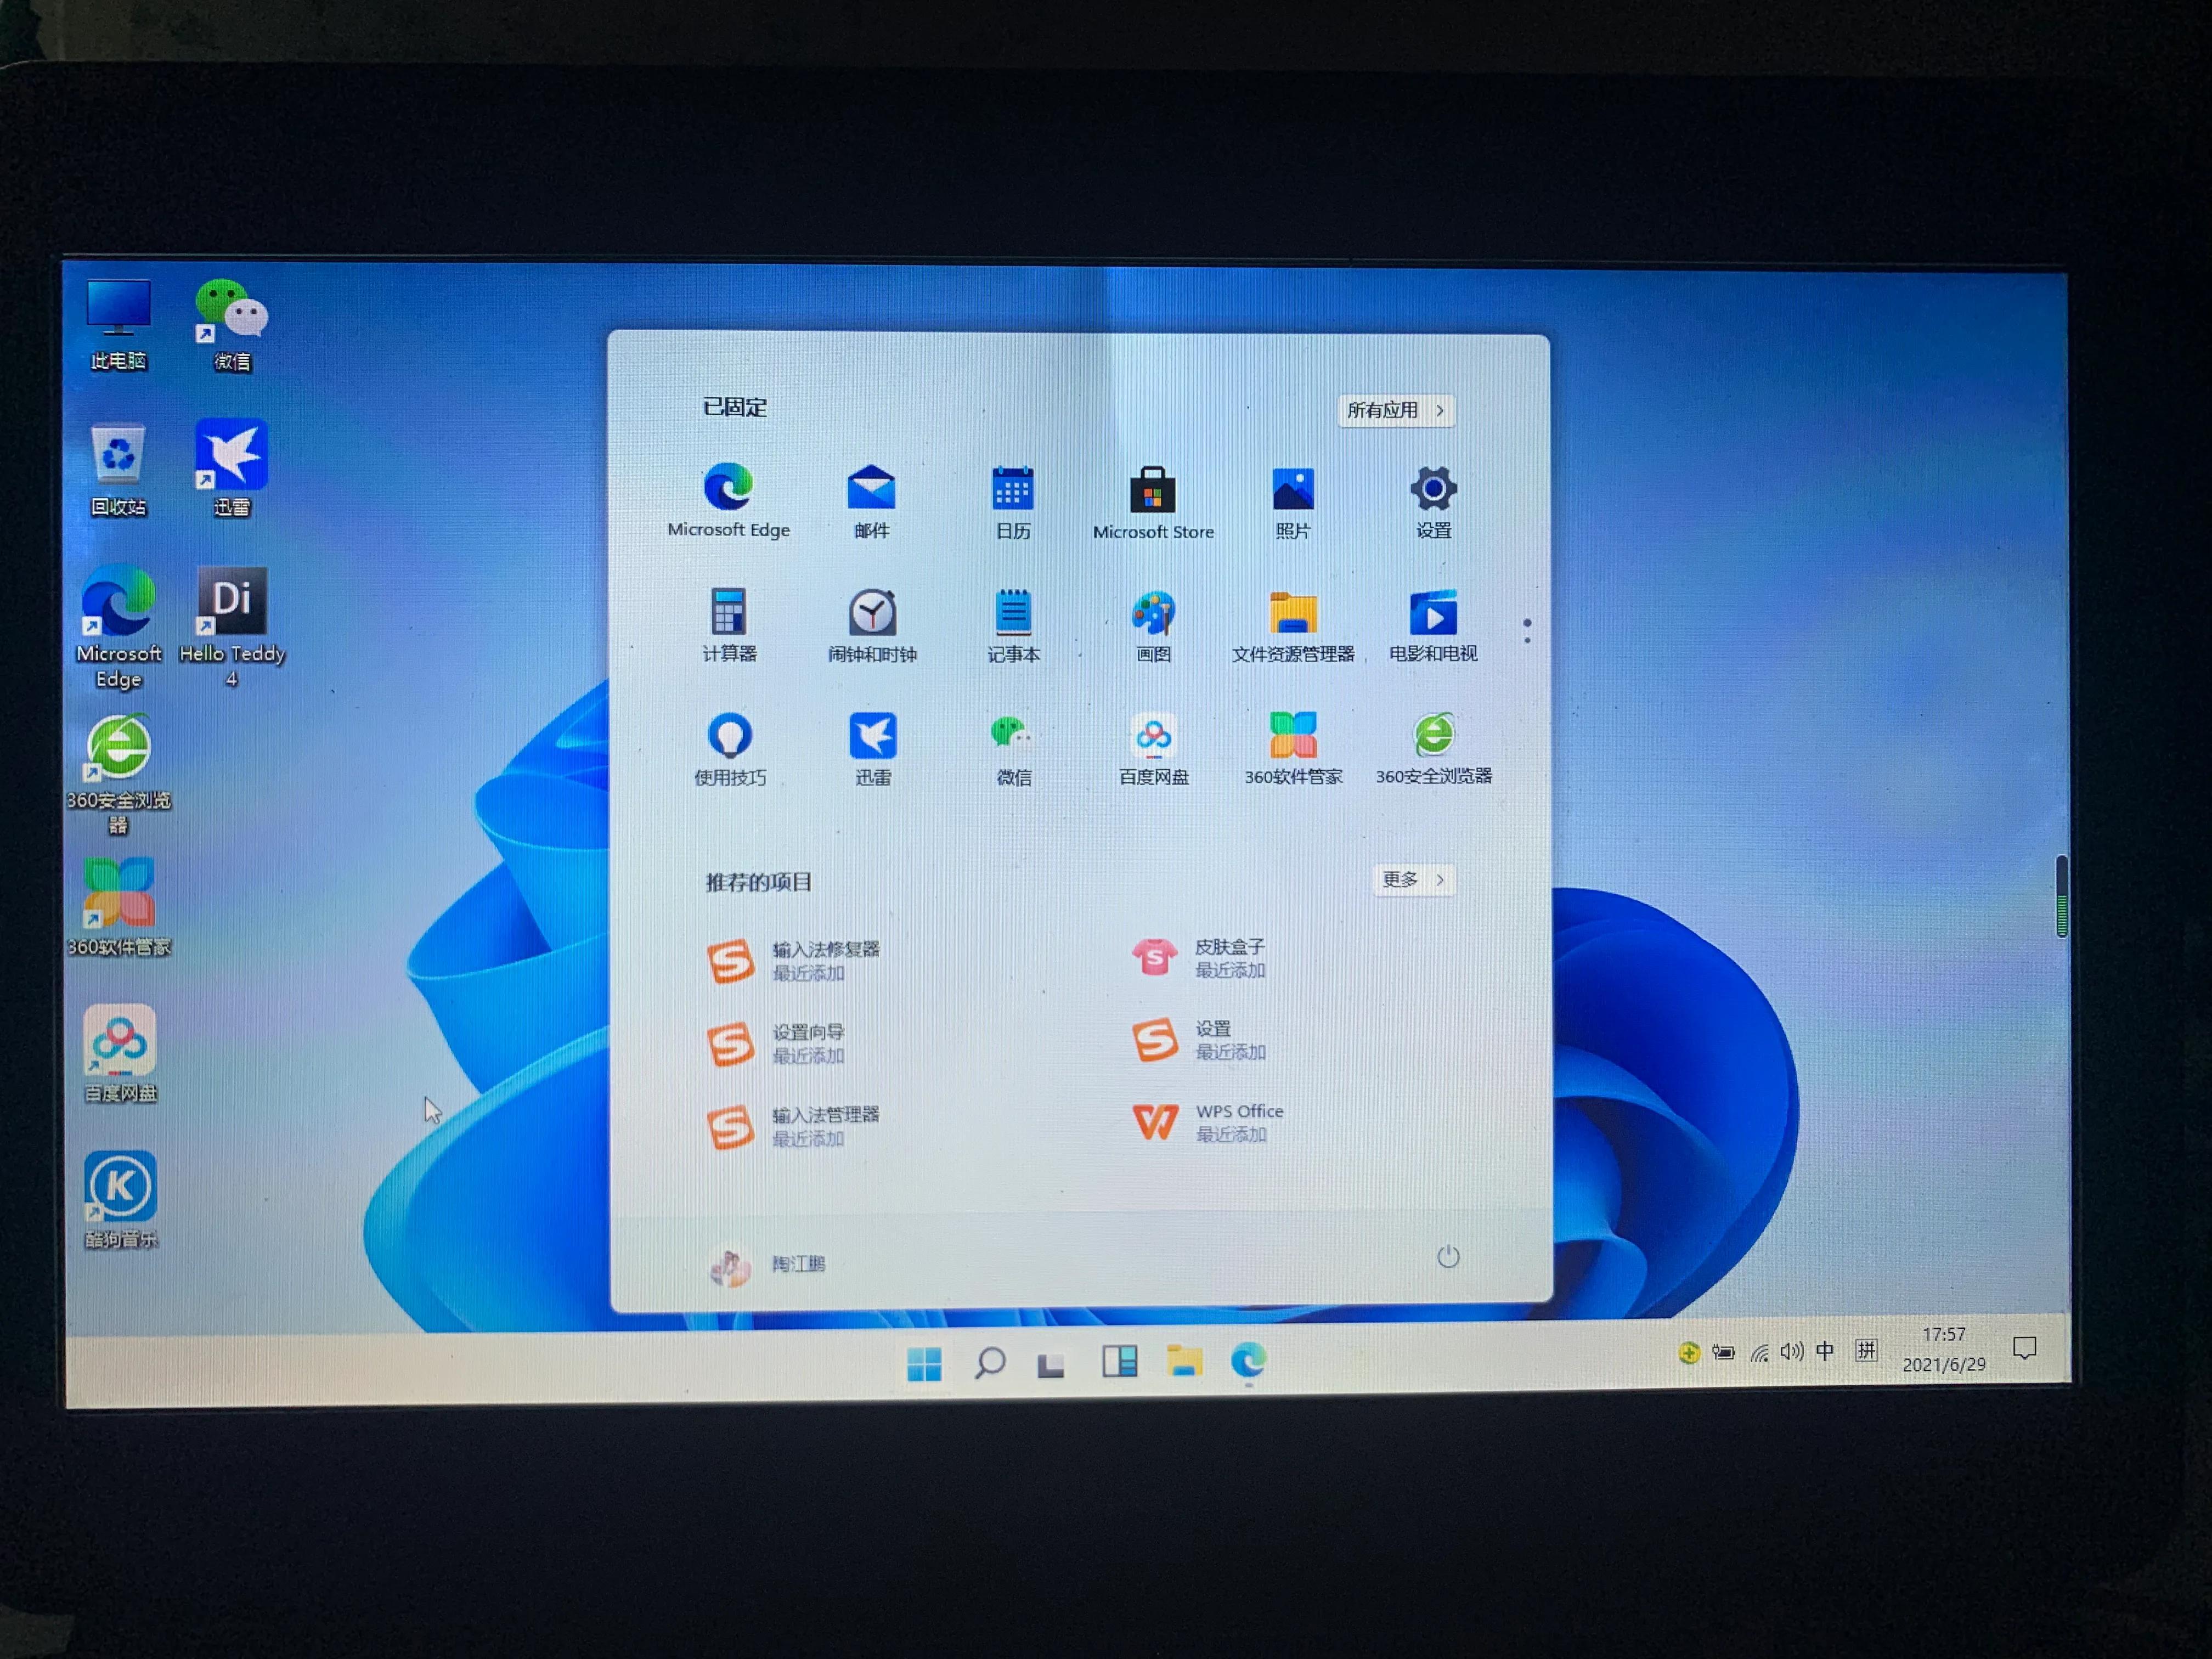
Task: Toggle Chinese/English input mode (中) indicator
Action: click(x=1825, y=1351)
